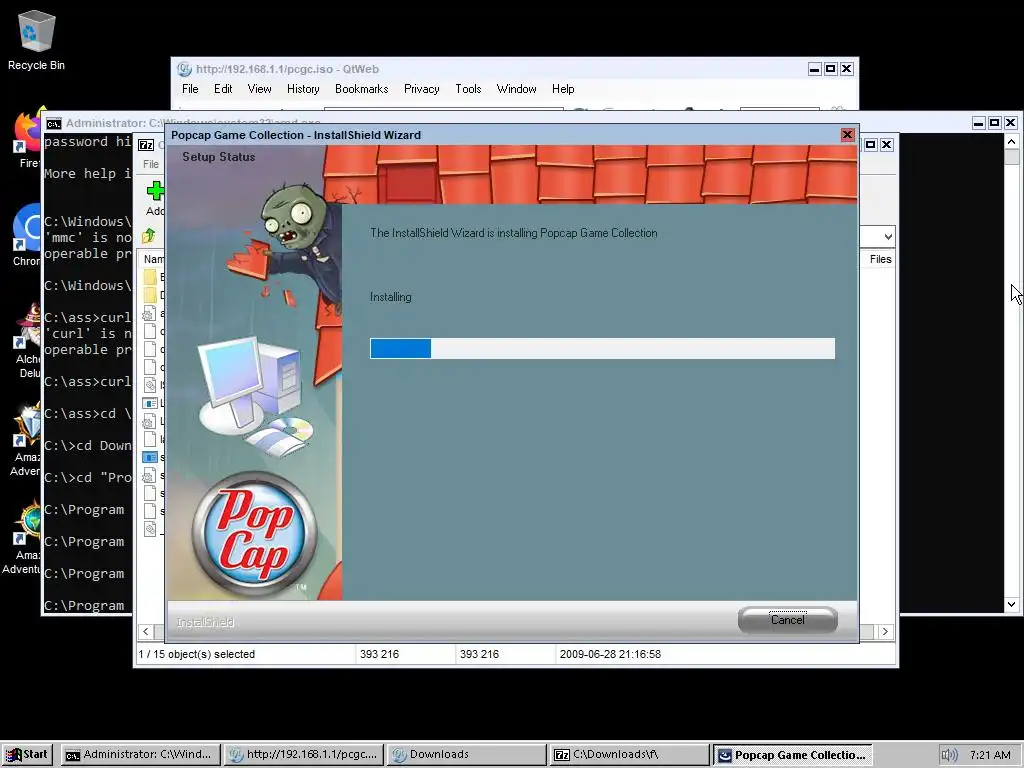Screen dimensions: 1024x768
Task: Open the Firefox desktop shortcut
Action: (27, 137)
